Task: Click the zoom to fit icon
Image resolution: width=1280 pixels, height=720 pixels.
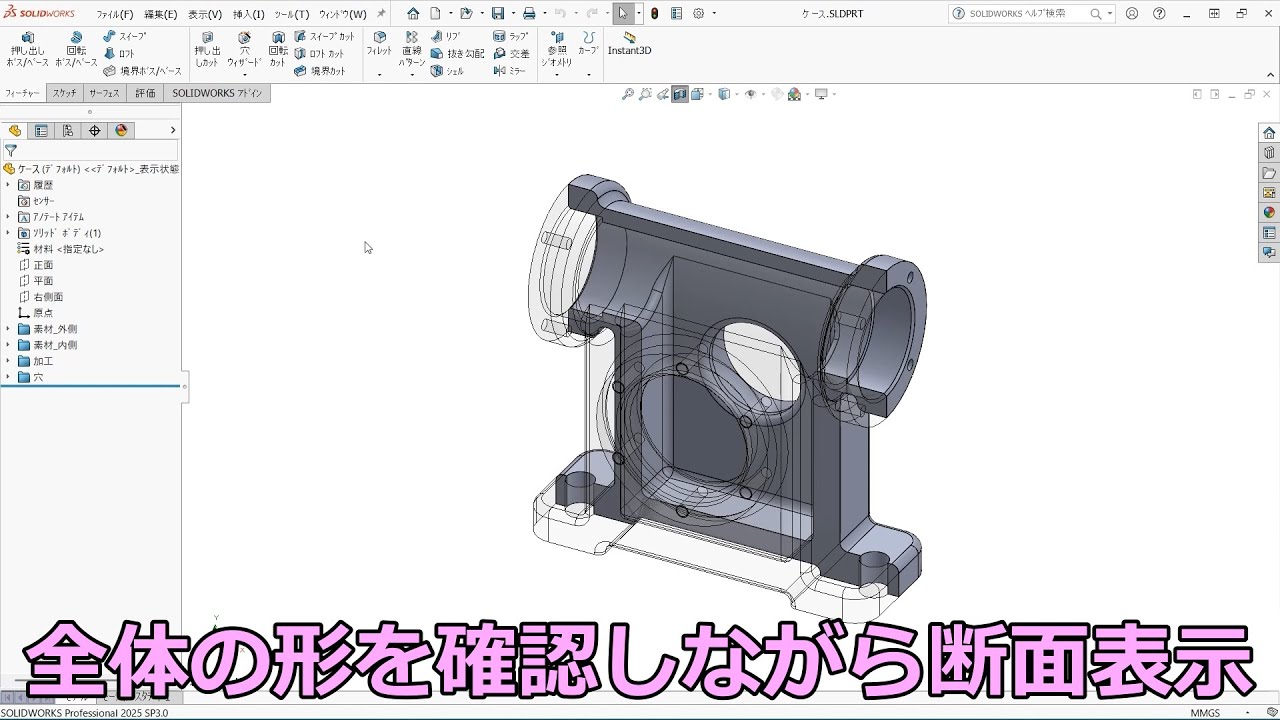Action: (x=628, y=95)
